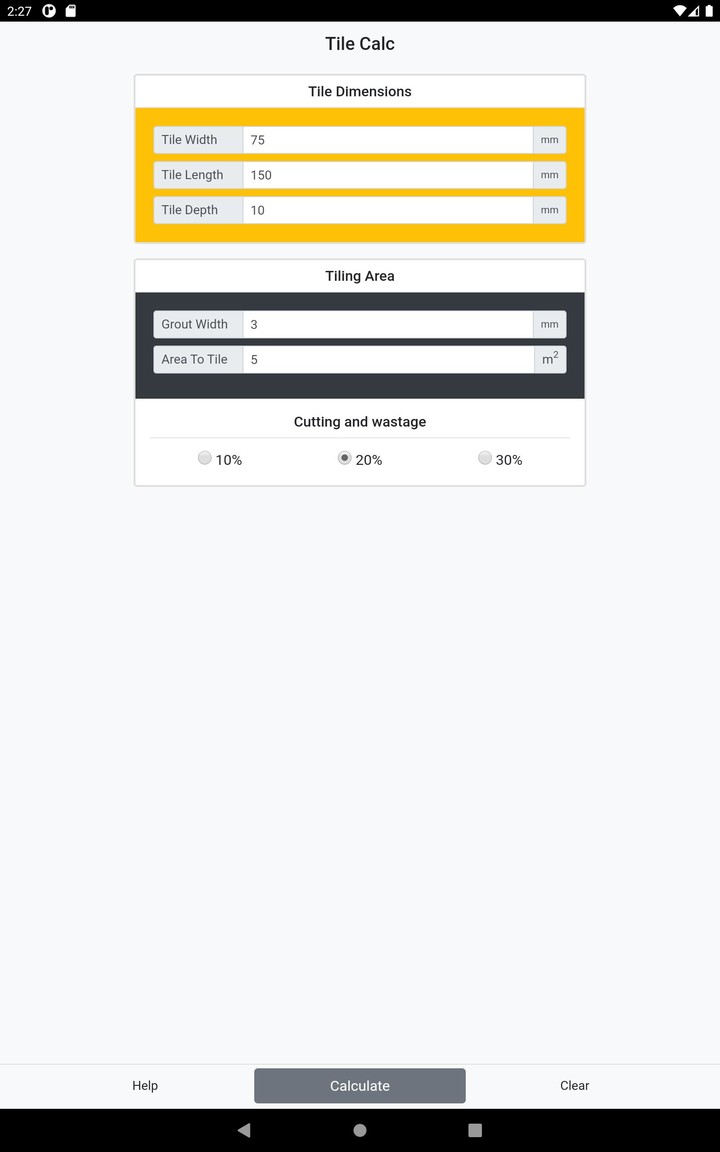Tap the Tile Width mm unit

pos(549,140)
